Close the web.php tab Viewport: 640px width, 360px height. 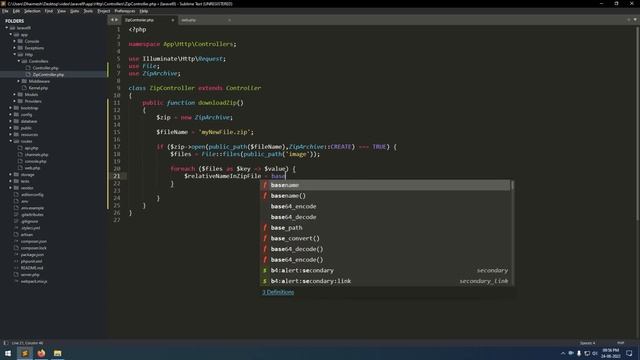click(229, 20)
